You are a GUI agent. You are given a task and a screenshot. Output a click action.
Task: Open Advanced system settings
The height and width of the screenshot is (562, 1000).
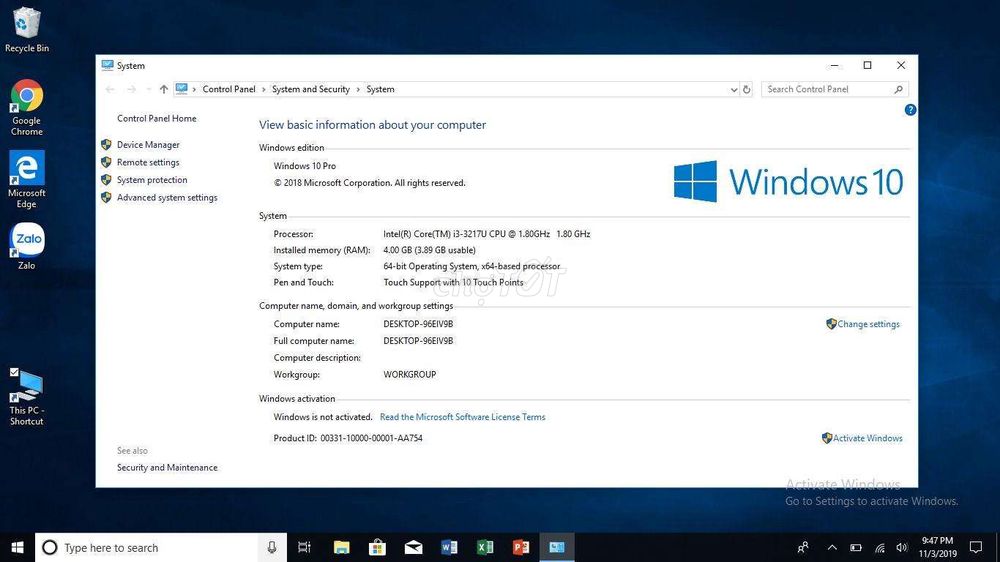(167, 198)
